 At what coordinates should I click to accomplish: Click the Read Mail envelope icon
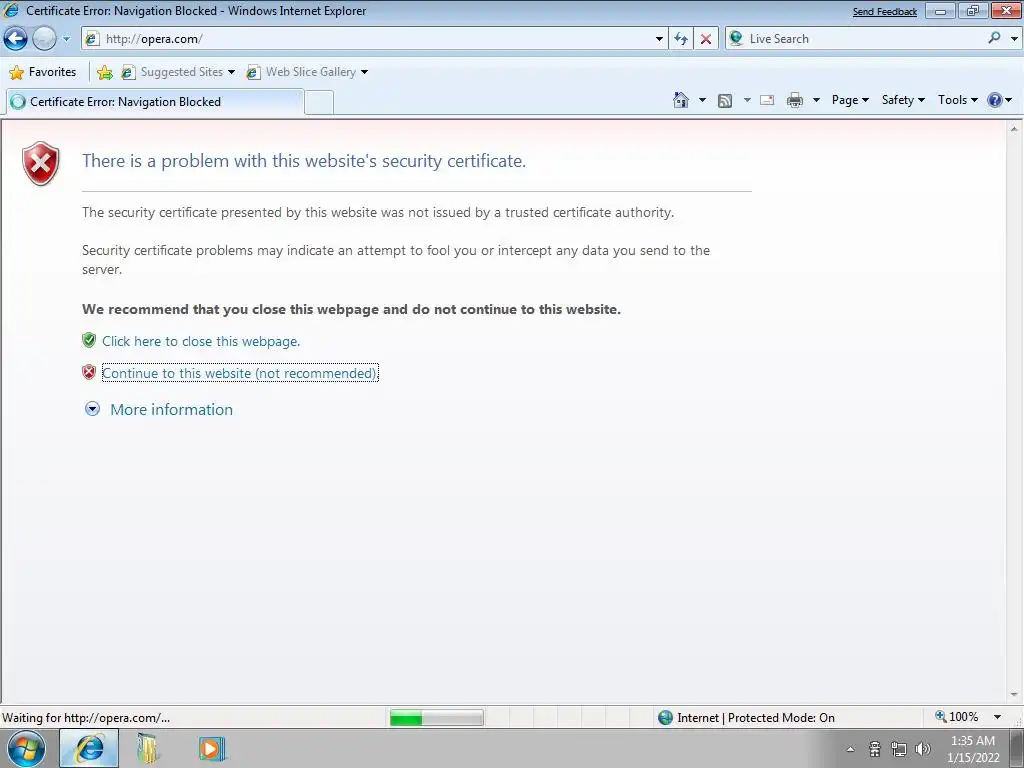pos(767,101)
